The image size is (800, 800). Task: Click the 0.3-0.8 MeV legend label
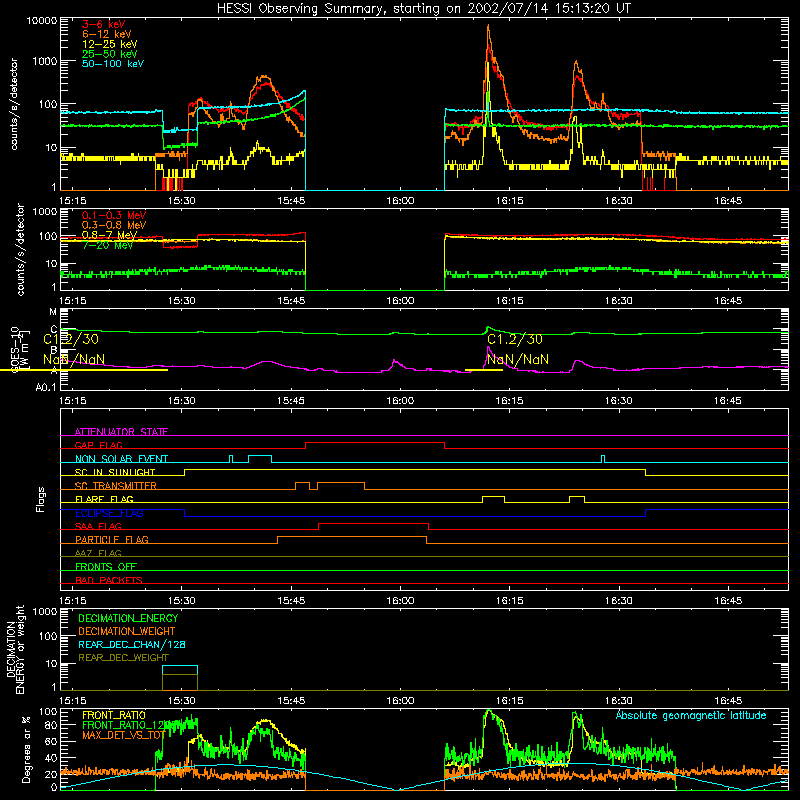point(114,225)
